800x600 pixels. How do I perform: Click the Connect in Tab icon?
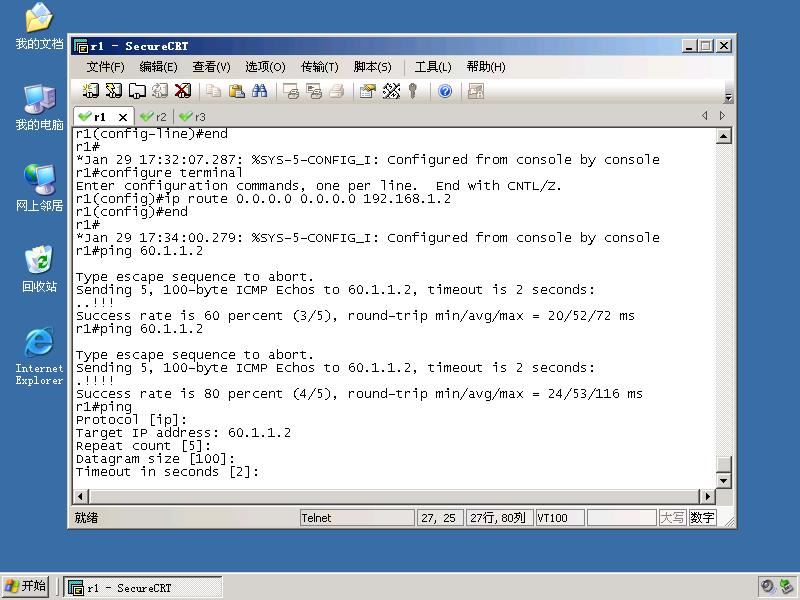137,91
